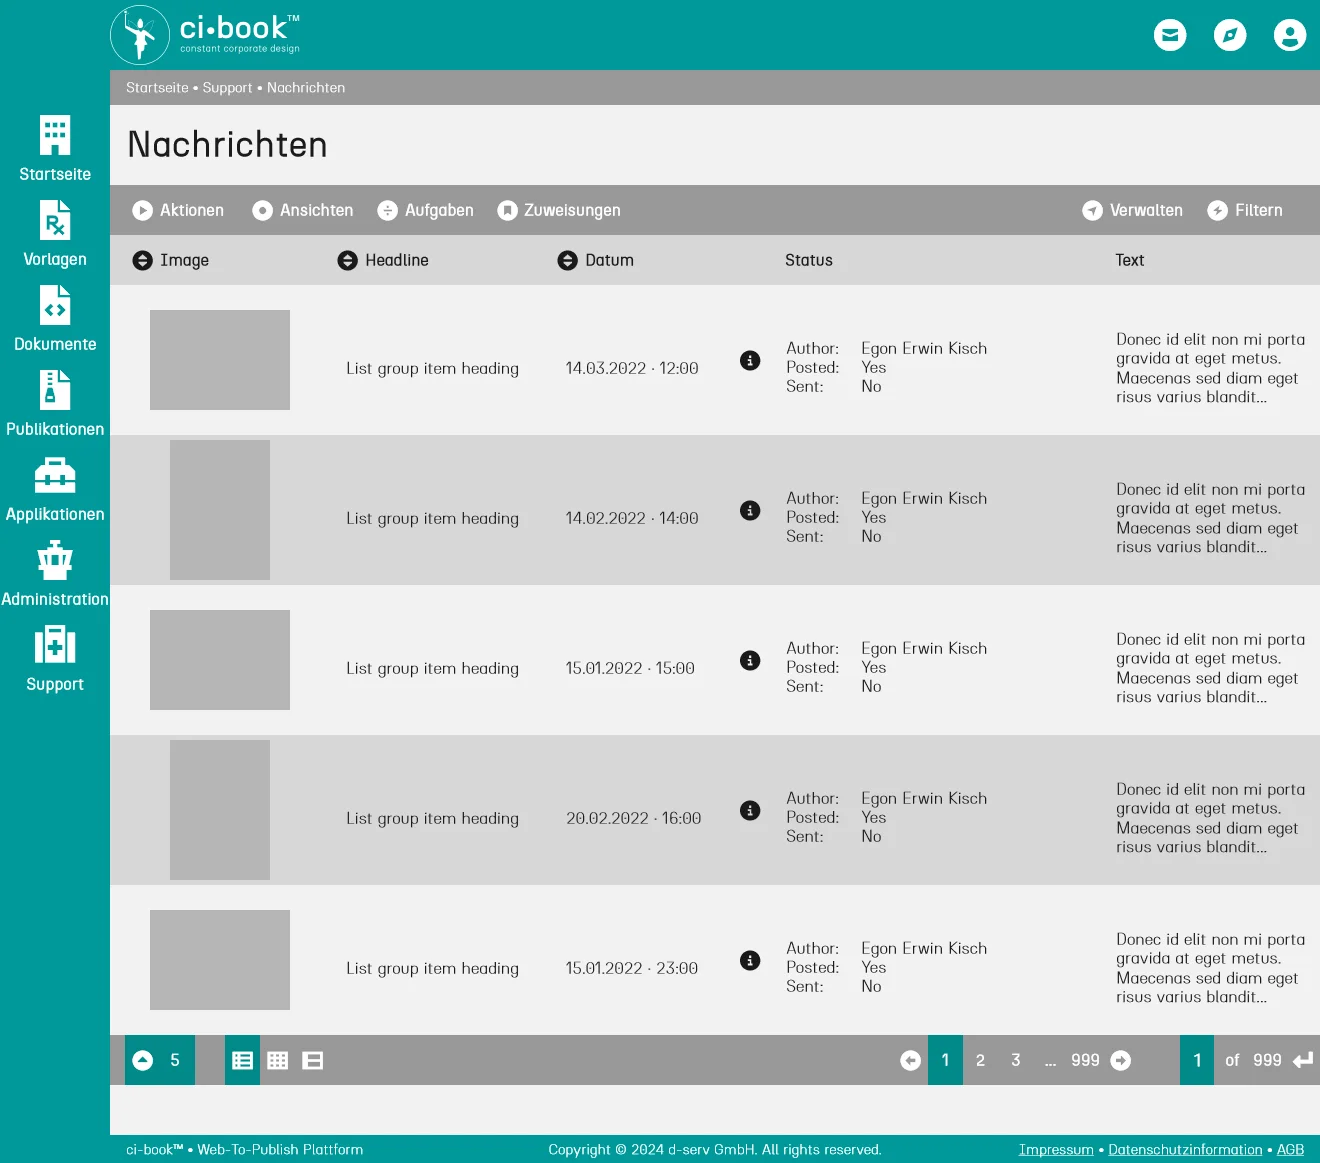Open the Filtern menu
Image resolution: width=1320 pixels, height=1163 pixels.
coord(1245,210)
